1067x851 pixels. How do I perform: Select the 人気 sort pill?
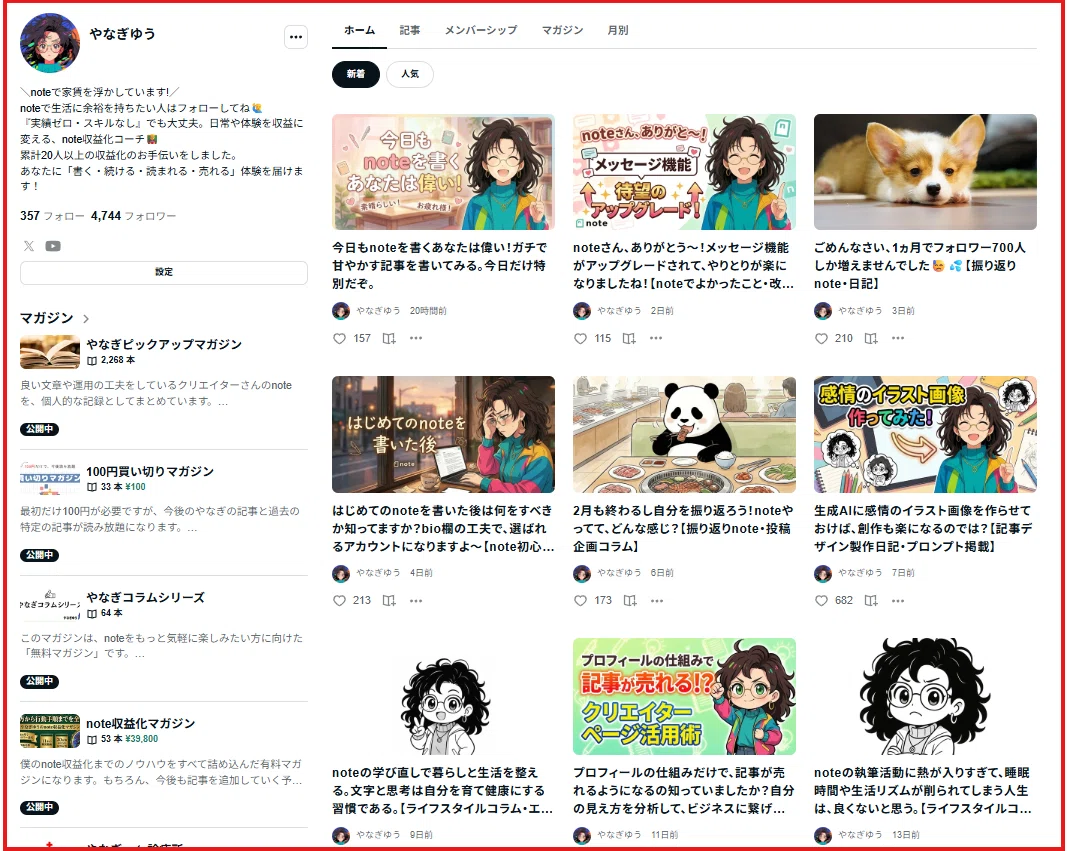pos(410,74)
